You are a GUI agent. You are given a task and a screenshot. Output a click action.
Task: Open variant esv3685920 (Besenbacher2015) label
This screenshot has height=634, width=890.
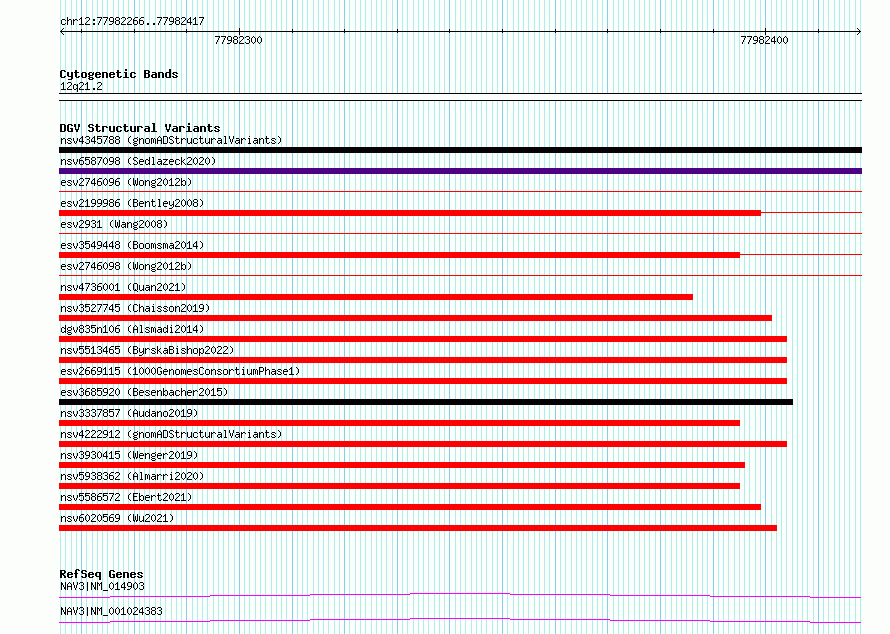click(144, 392)
